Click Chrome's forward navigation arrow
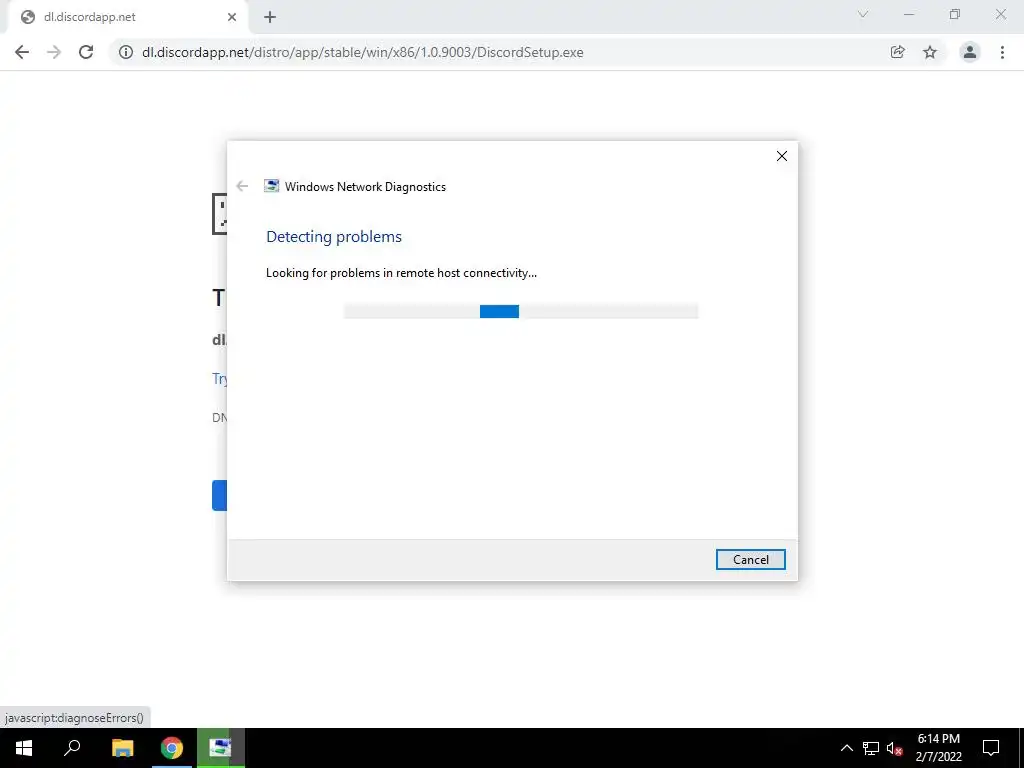This screenshot has width=1024, height=768. (x=54, y=52)
